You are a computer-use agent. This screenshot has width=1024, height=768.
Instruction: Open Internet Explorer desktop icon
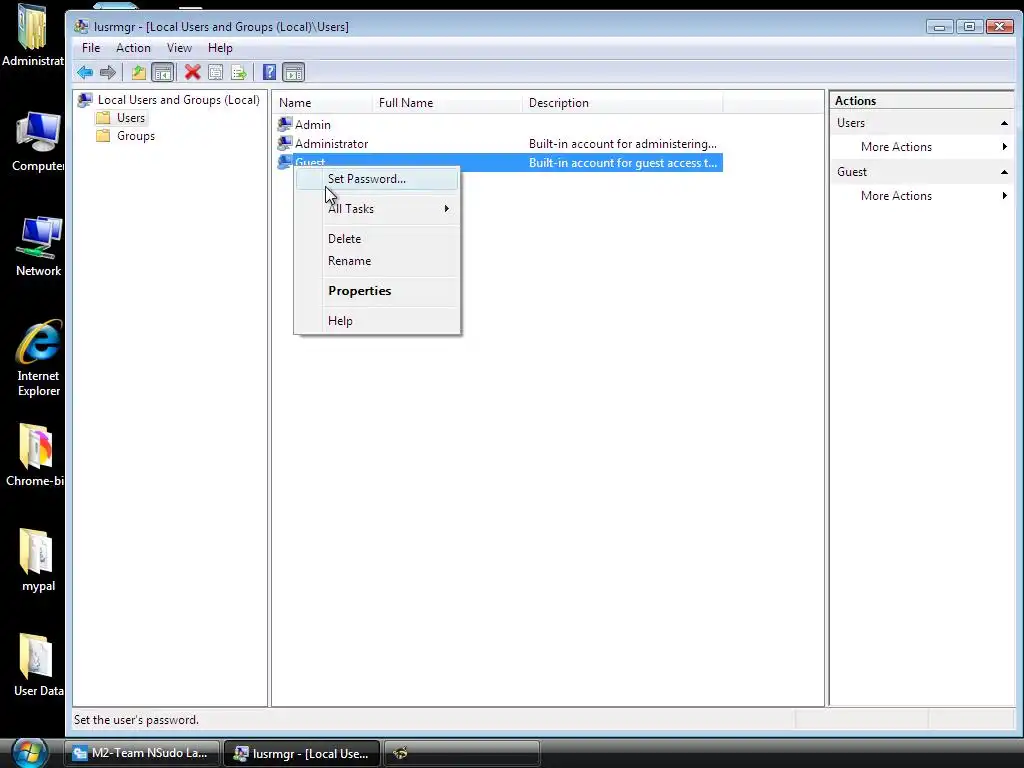tap(39, 358)
